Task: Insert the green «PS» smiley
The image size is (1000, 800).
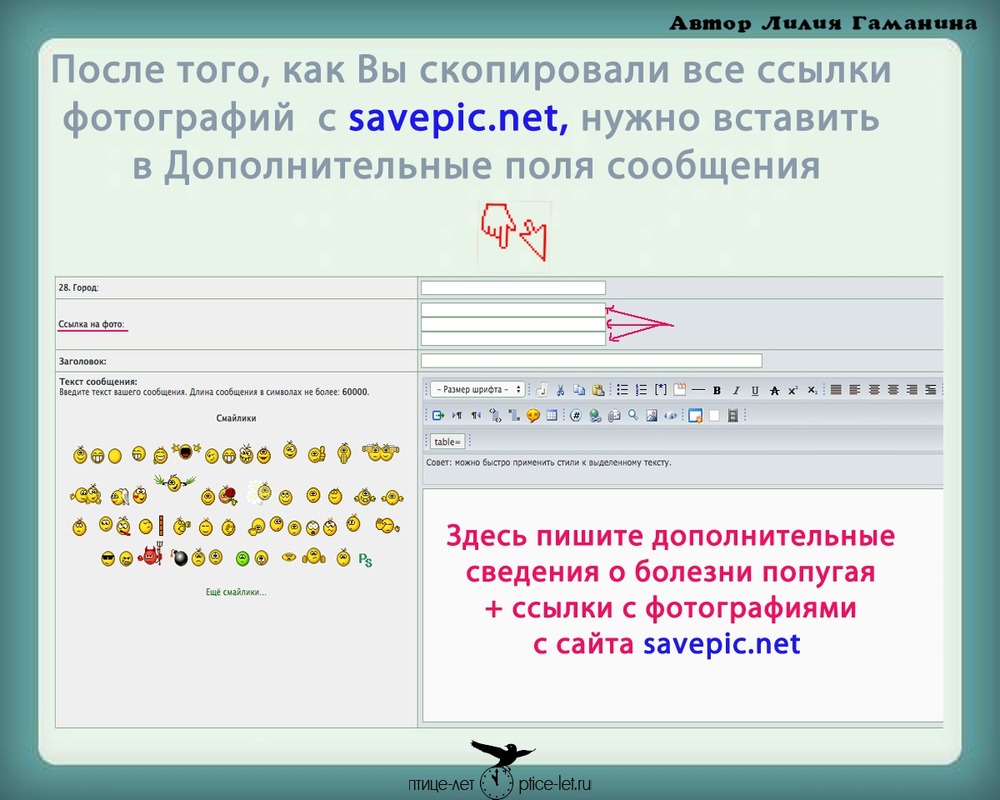Action: coord(365,559)
